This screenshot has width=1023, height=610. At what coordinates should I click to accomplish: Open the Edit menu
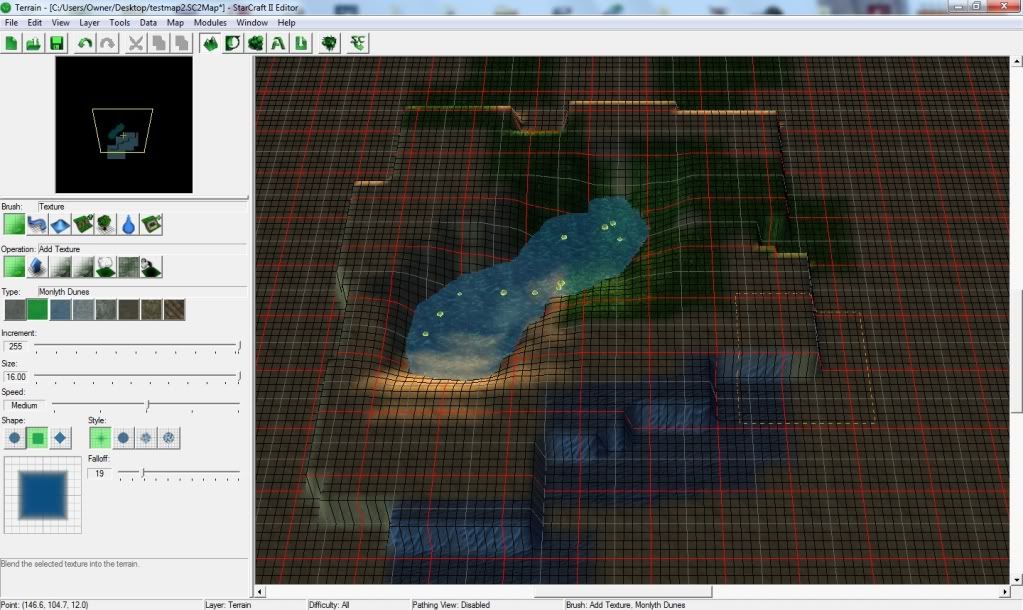35,22
